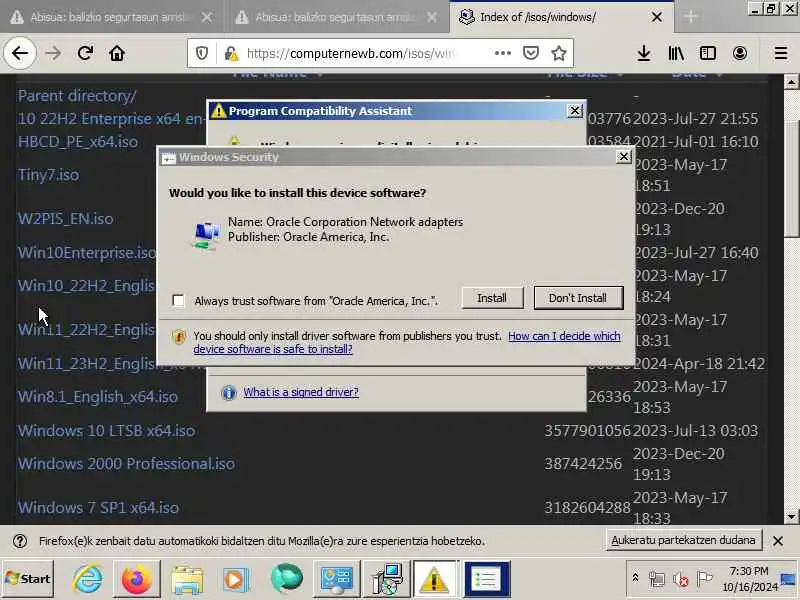Open the HBCD_PE_x64.iso link
Image resolution: width=800 pixels, height=600 pixels.
click(78, 142)
